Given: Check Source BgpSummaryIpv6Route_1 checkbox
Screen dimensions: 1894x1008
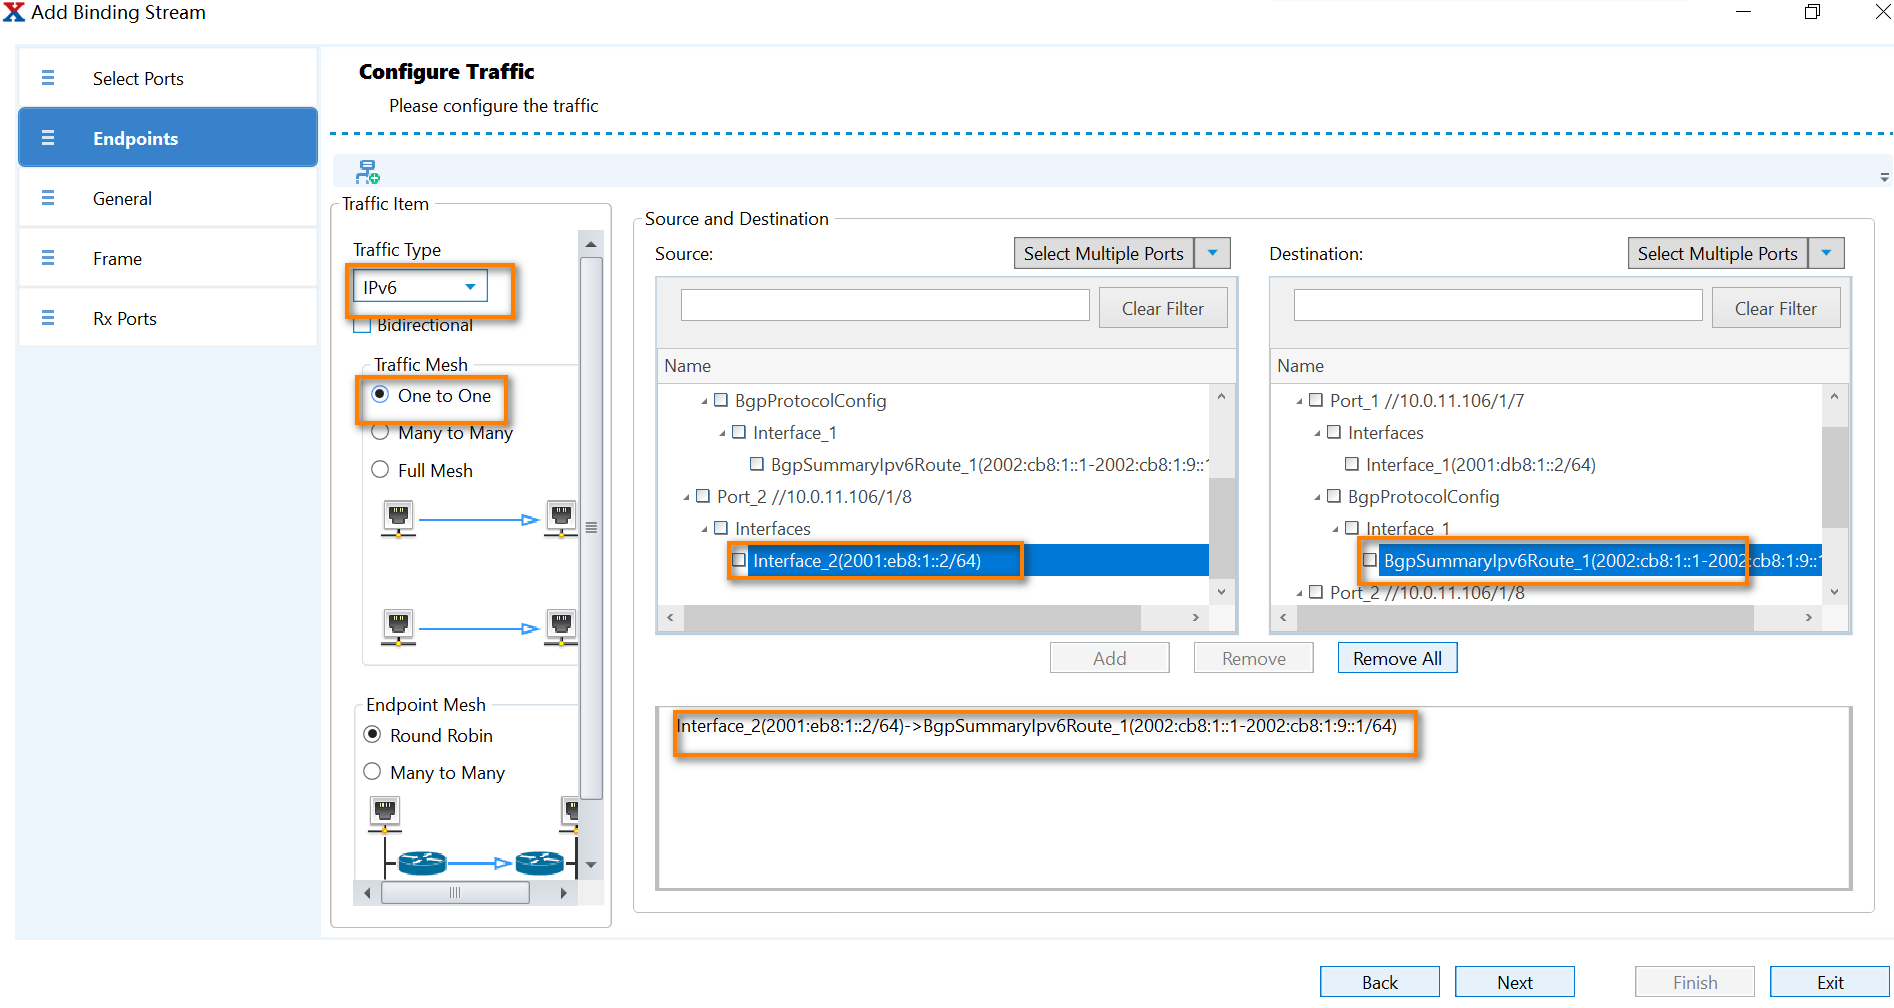Looking at the screenshot, I should point(757,464).
